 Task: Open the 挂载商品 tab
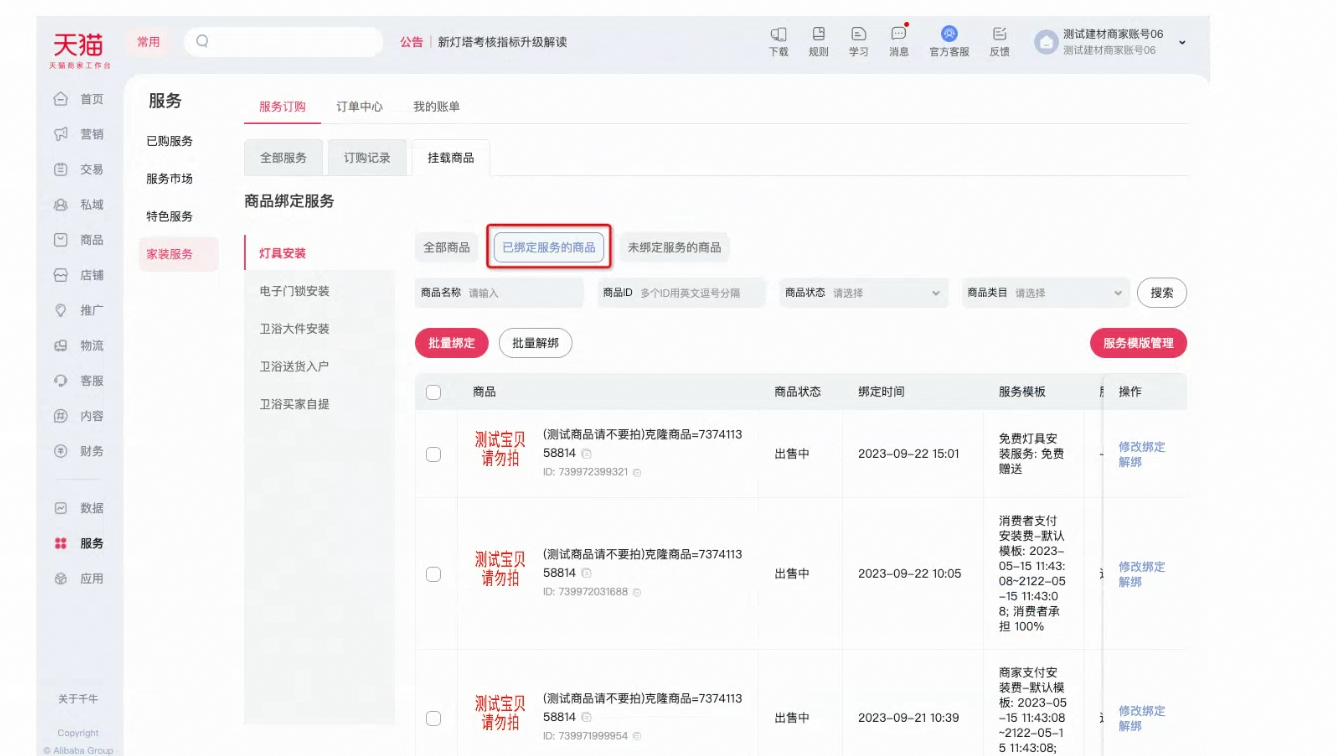[451, 158]
